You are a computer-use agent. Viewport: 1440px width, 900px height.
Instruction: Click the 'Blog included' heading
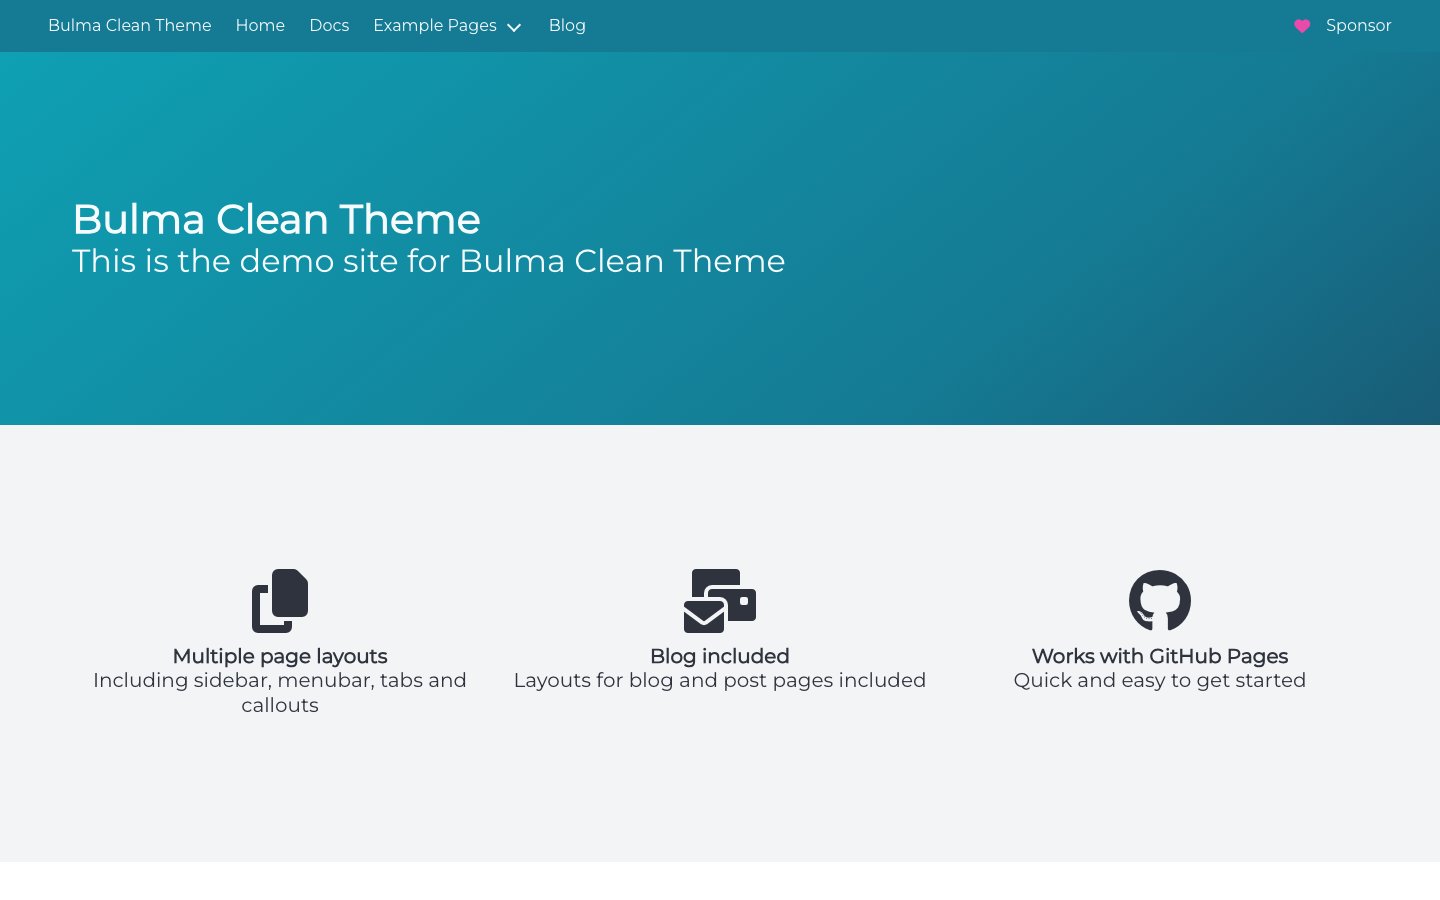[720, 656]
